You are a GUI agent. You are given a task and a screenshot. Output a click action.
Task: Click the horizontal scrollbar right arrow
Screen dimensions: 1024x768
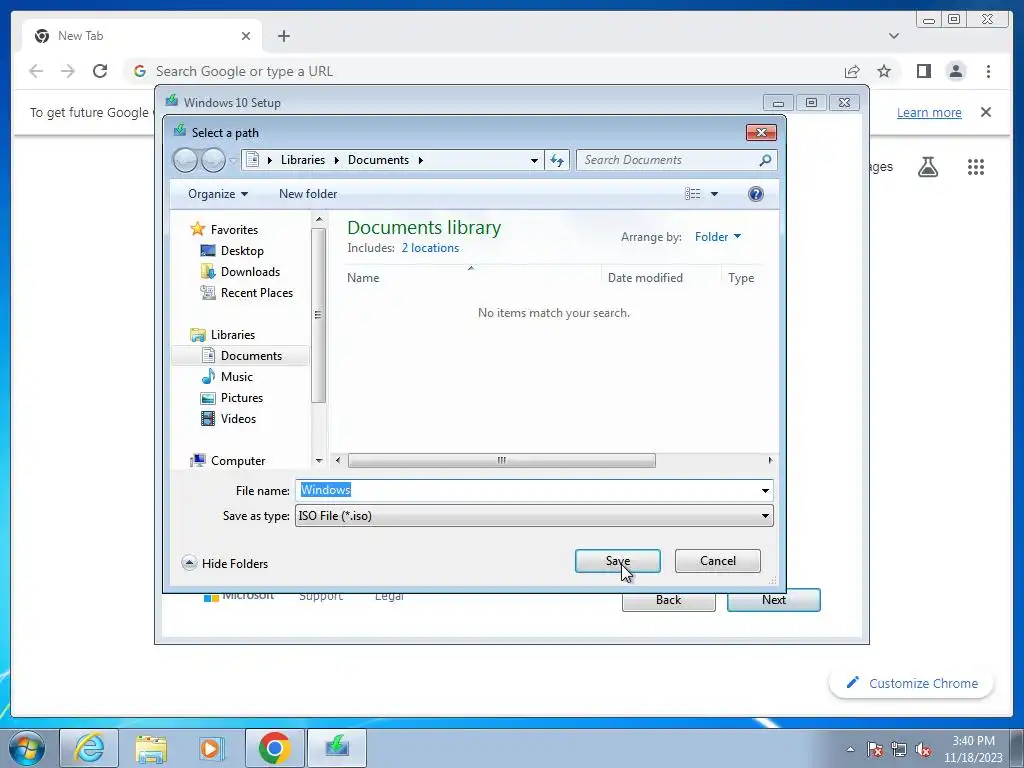pyautogui.click(x=771, y=460)
